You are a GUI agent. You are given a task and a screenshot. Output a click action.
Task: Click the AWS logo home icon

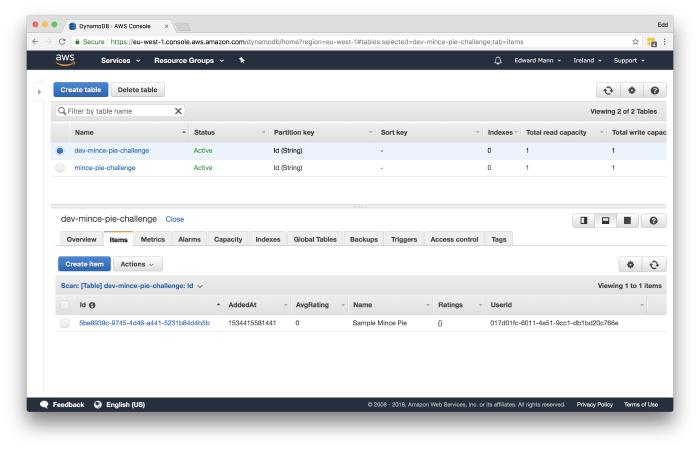(65, 60)
